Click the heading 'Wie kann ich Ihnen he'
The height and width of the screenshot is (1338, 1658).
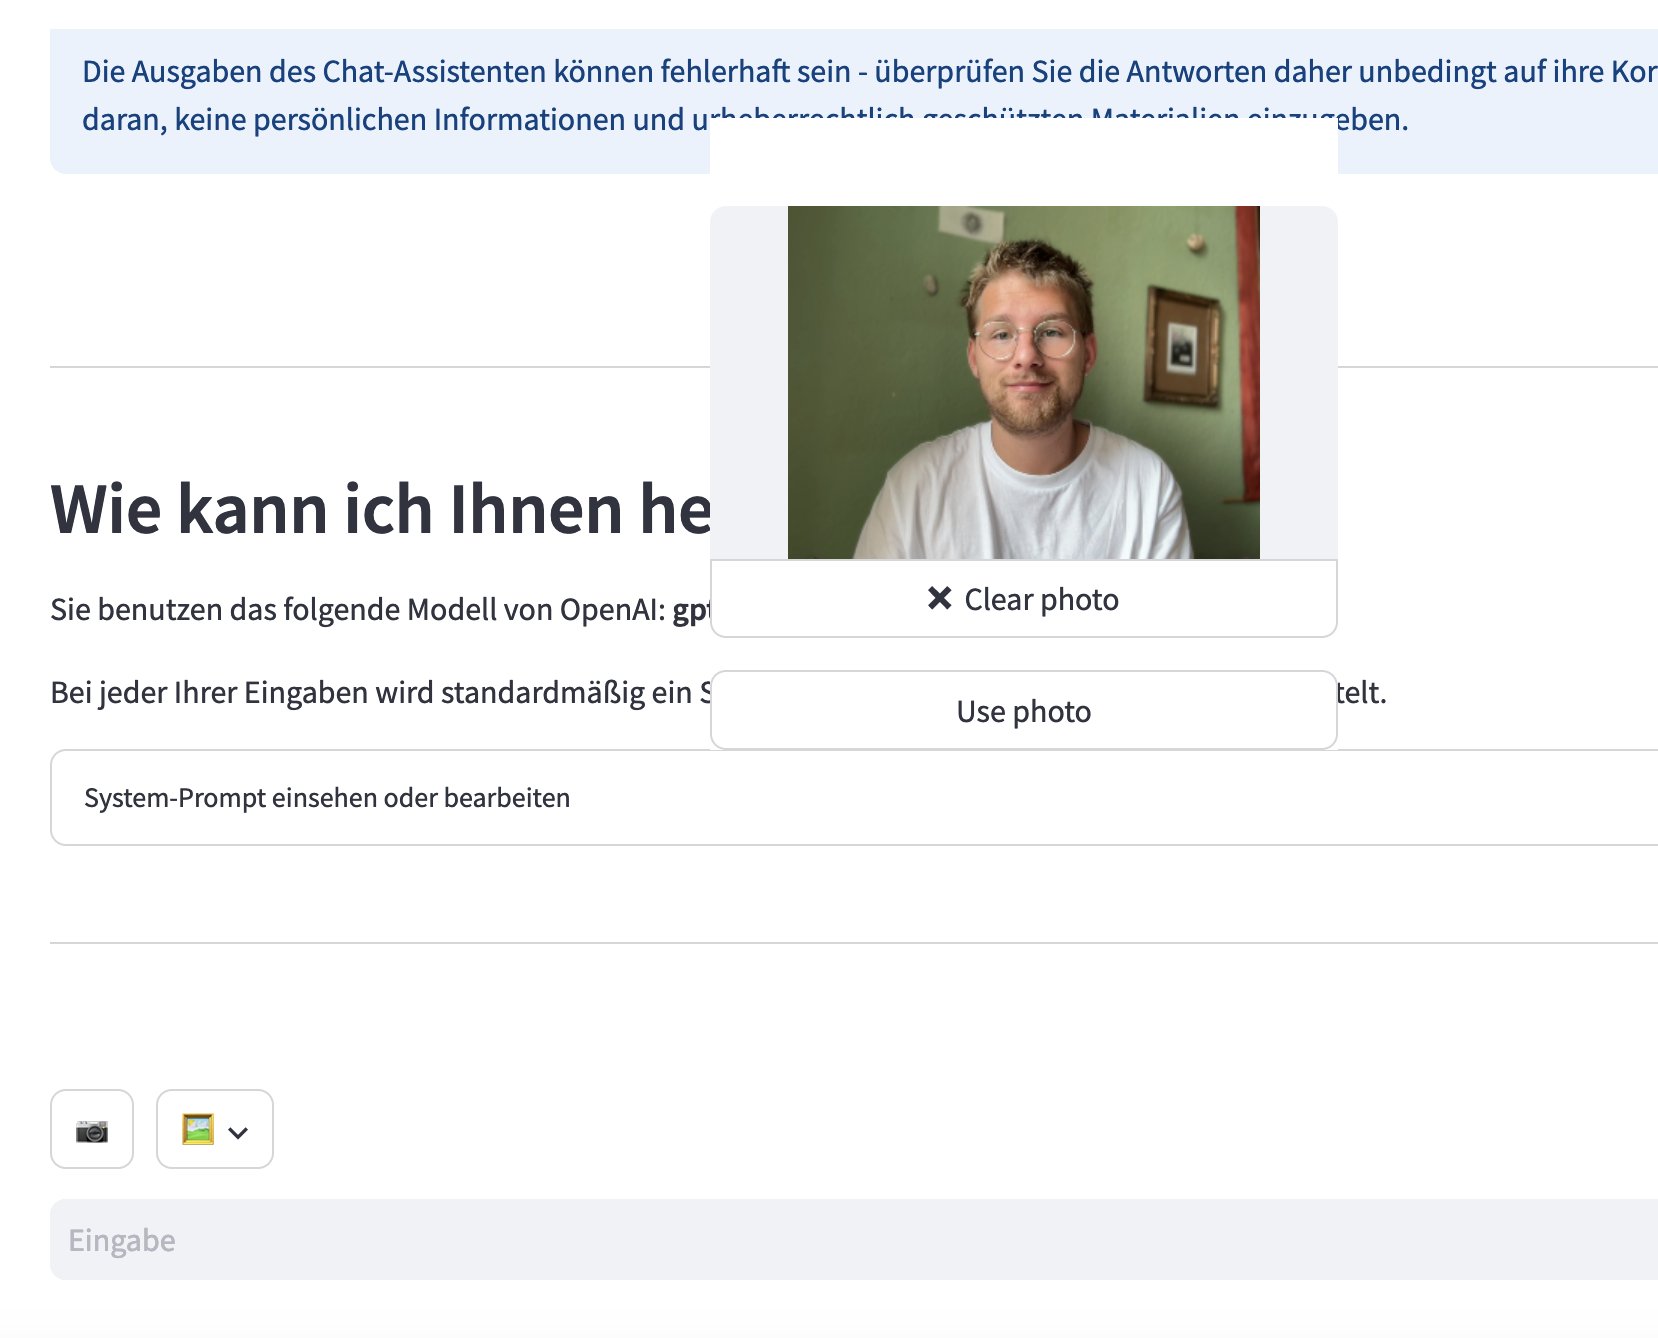381,509
